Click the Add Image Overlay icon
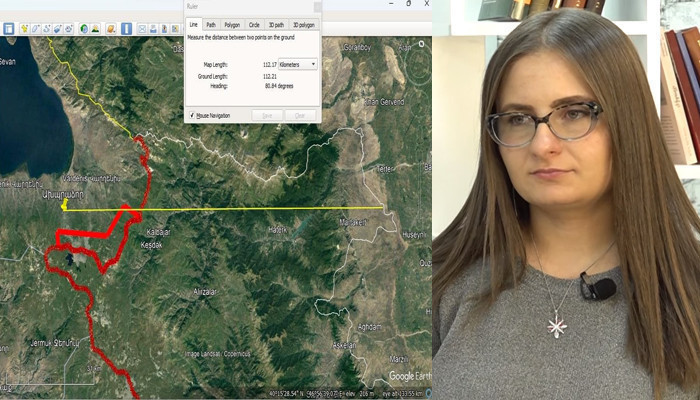The height and width of the screenshot is (400, 700). click(x=59, y=28)
